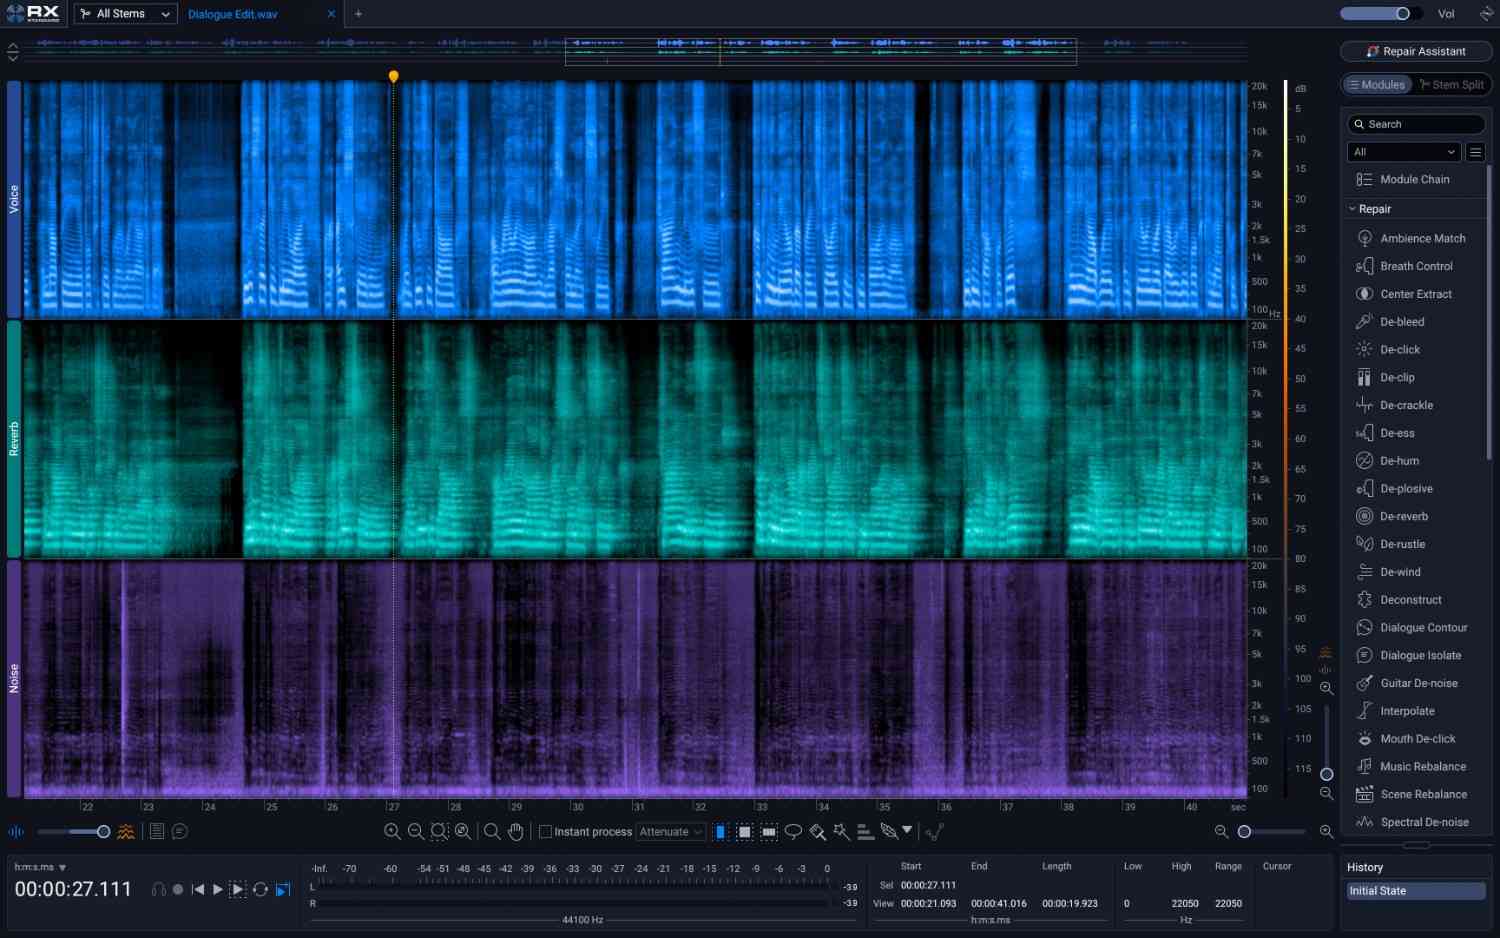The width and height of the screenshot is (1500, 938).
Task: Open the Attenuate process mode dropdown
Action: coord(670,831)
